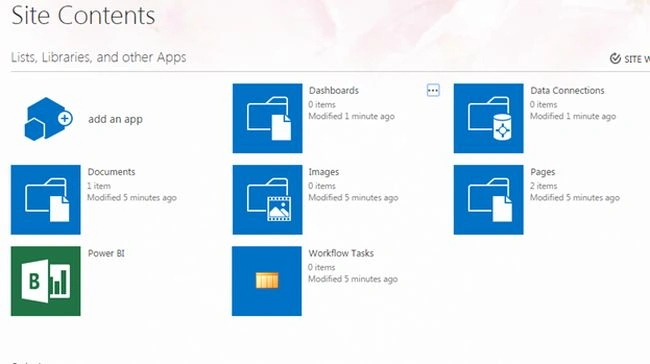Image resolution: width=650 pixels, height=364 pixels.
Task: Click the Power BI title link
Action: pos(106,253)
